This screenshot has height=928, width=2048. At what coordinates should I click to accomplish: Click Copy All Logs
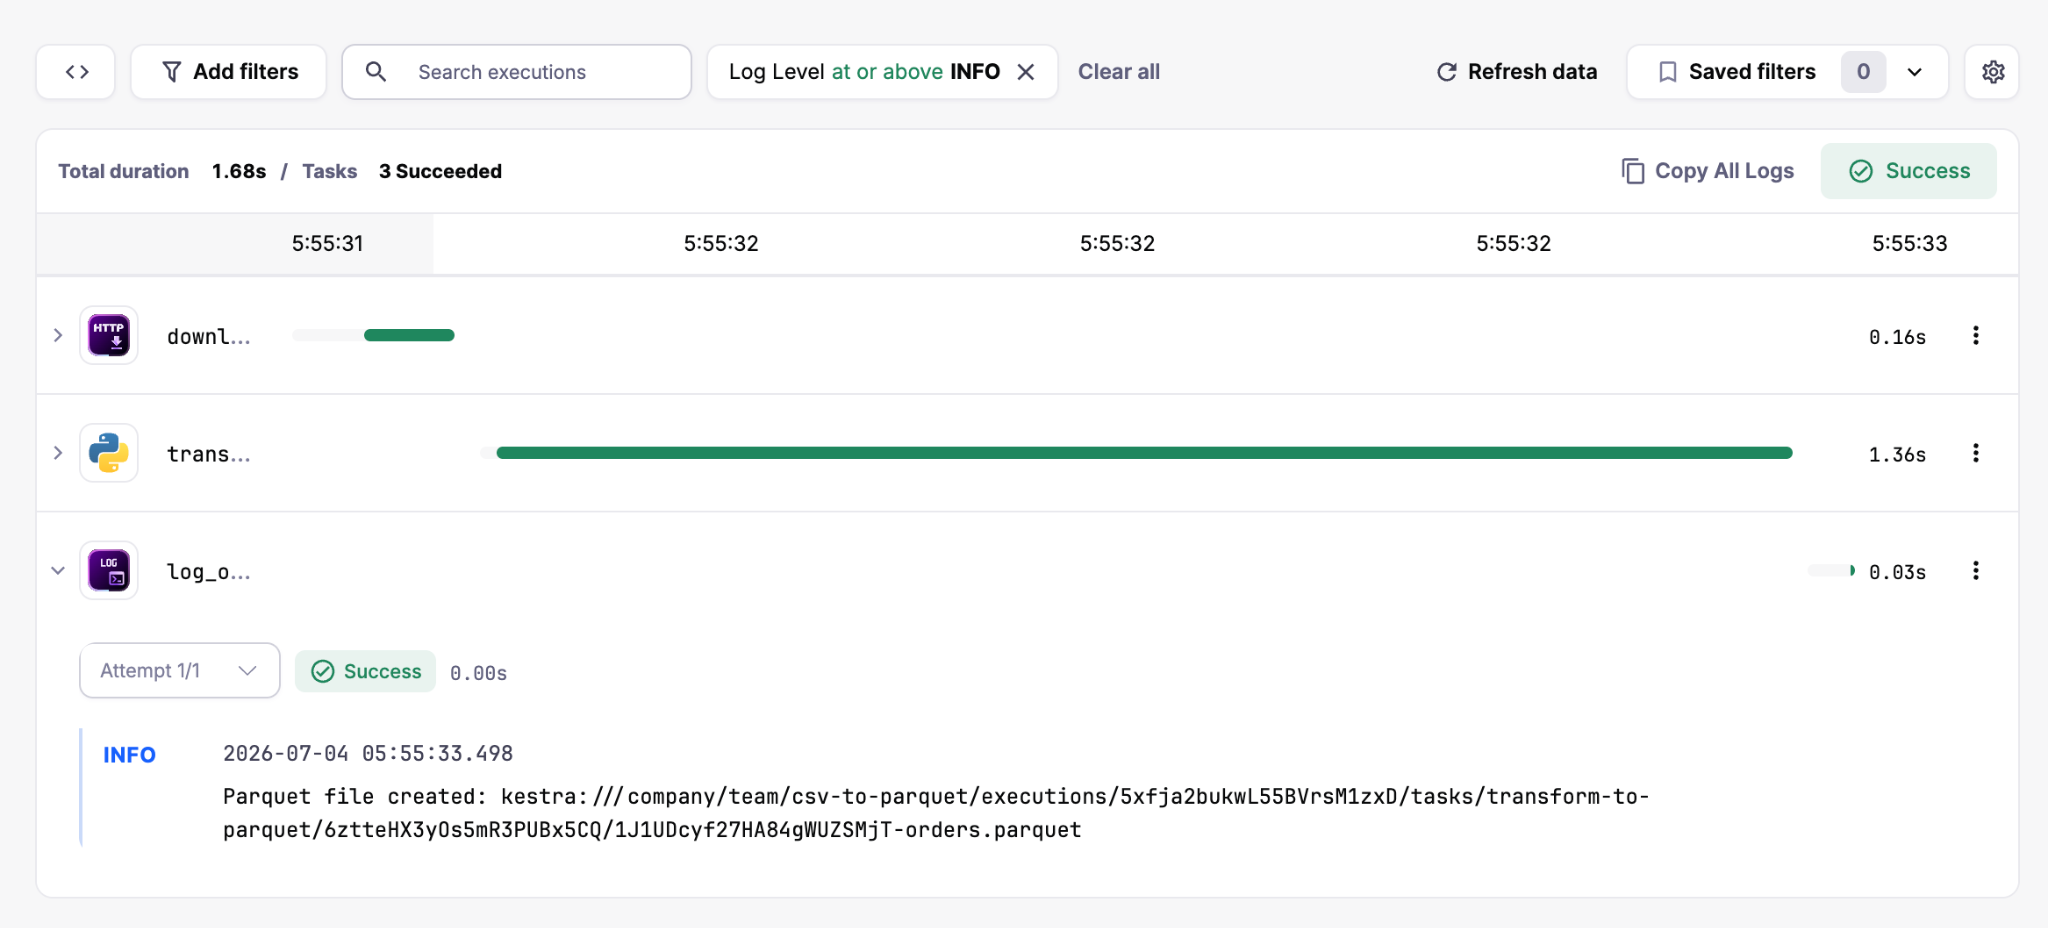tap(1708, 171)
